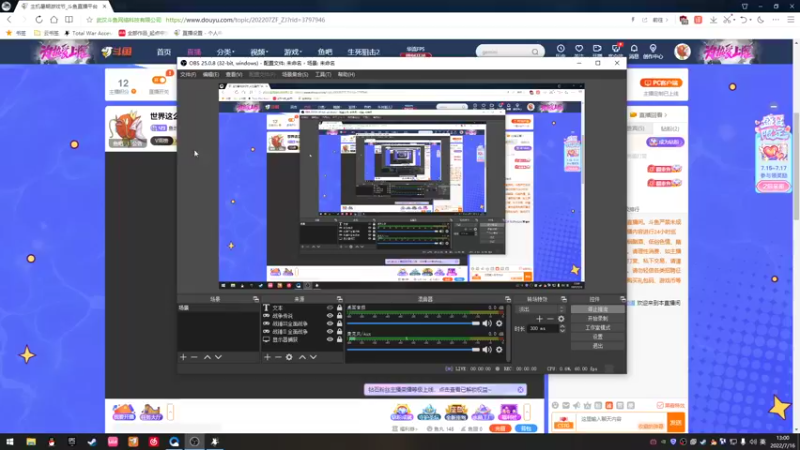Click the Douyu search magnifier icon
This screenshot has width=800, height=450.
(x=535, y=52)
